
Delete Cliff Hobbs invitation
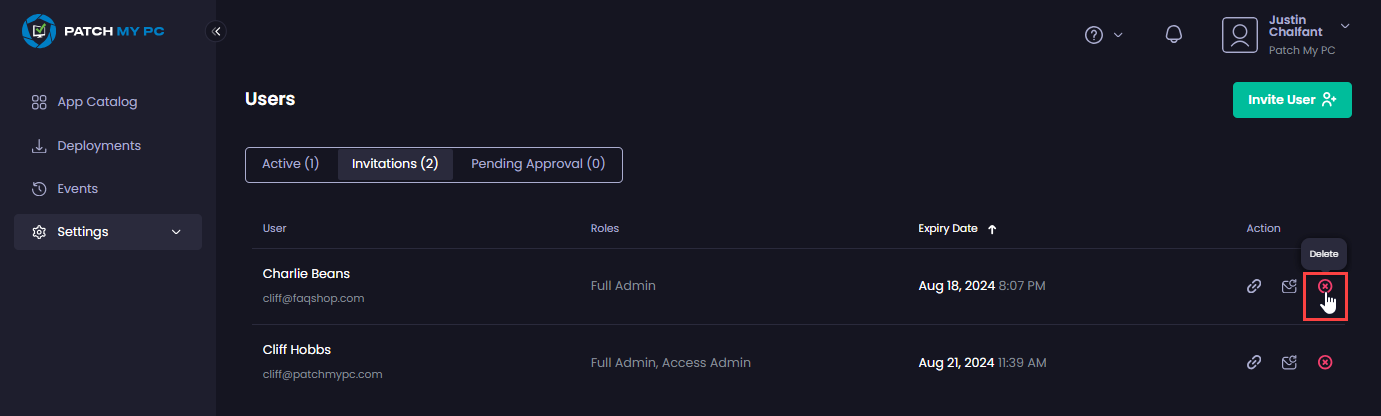click(x=1325, y=362)
